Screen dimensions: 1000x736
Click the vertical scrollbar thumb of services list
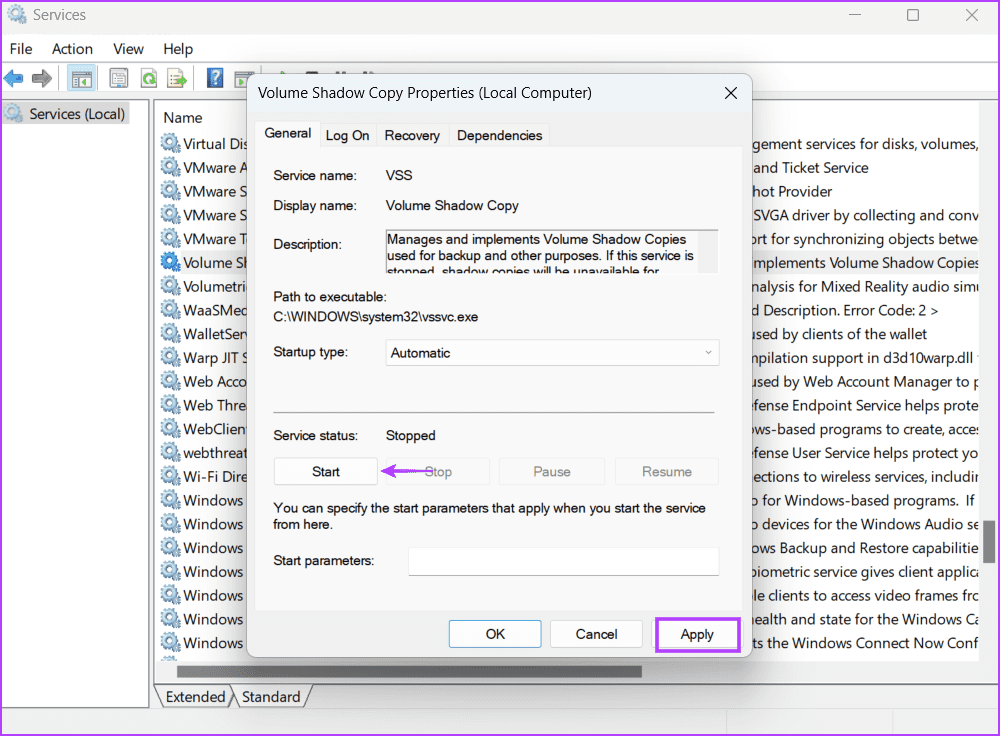(x=989, y=542)
